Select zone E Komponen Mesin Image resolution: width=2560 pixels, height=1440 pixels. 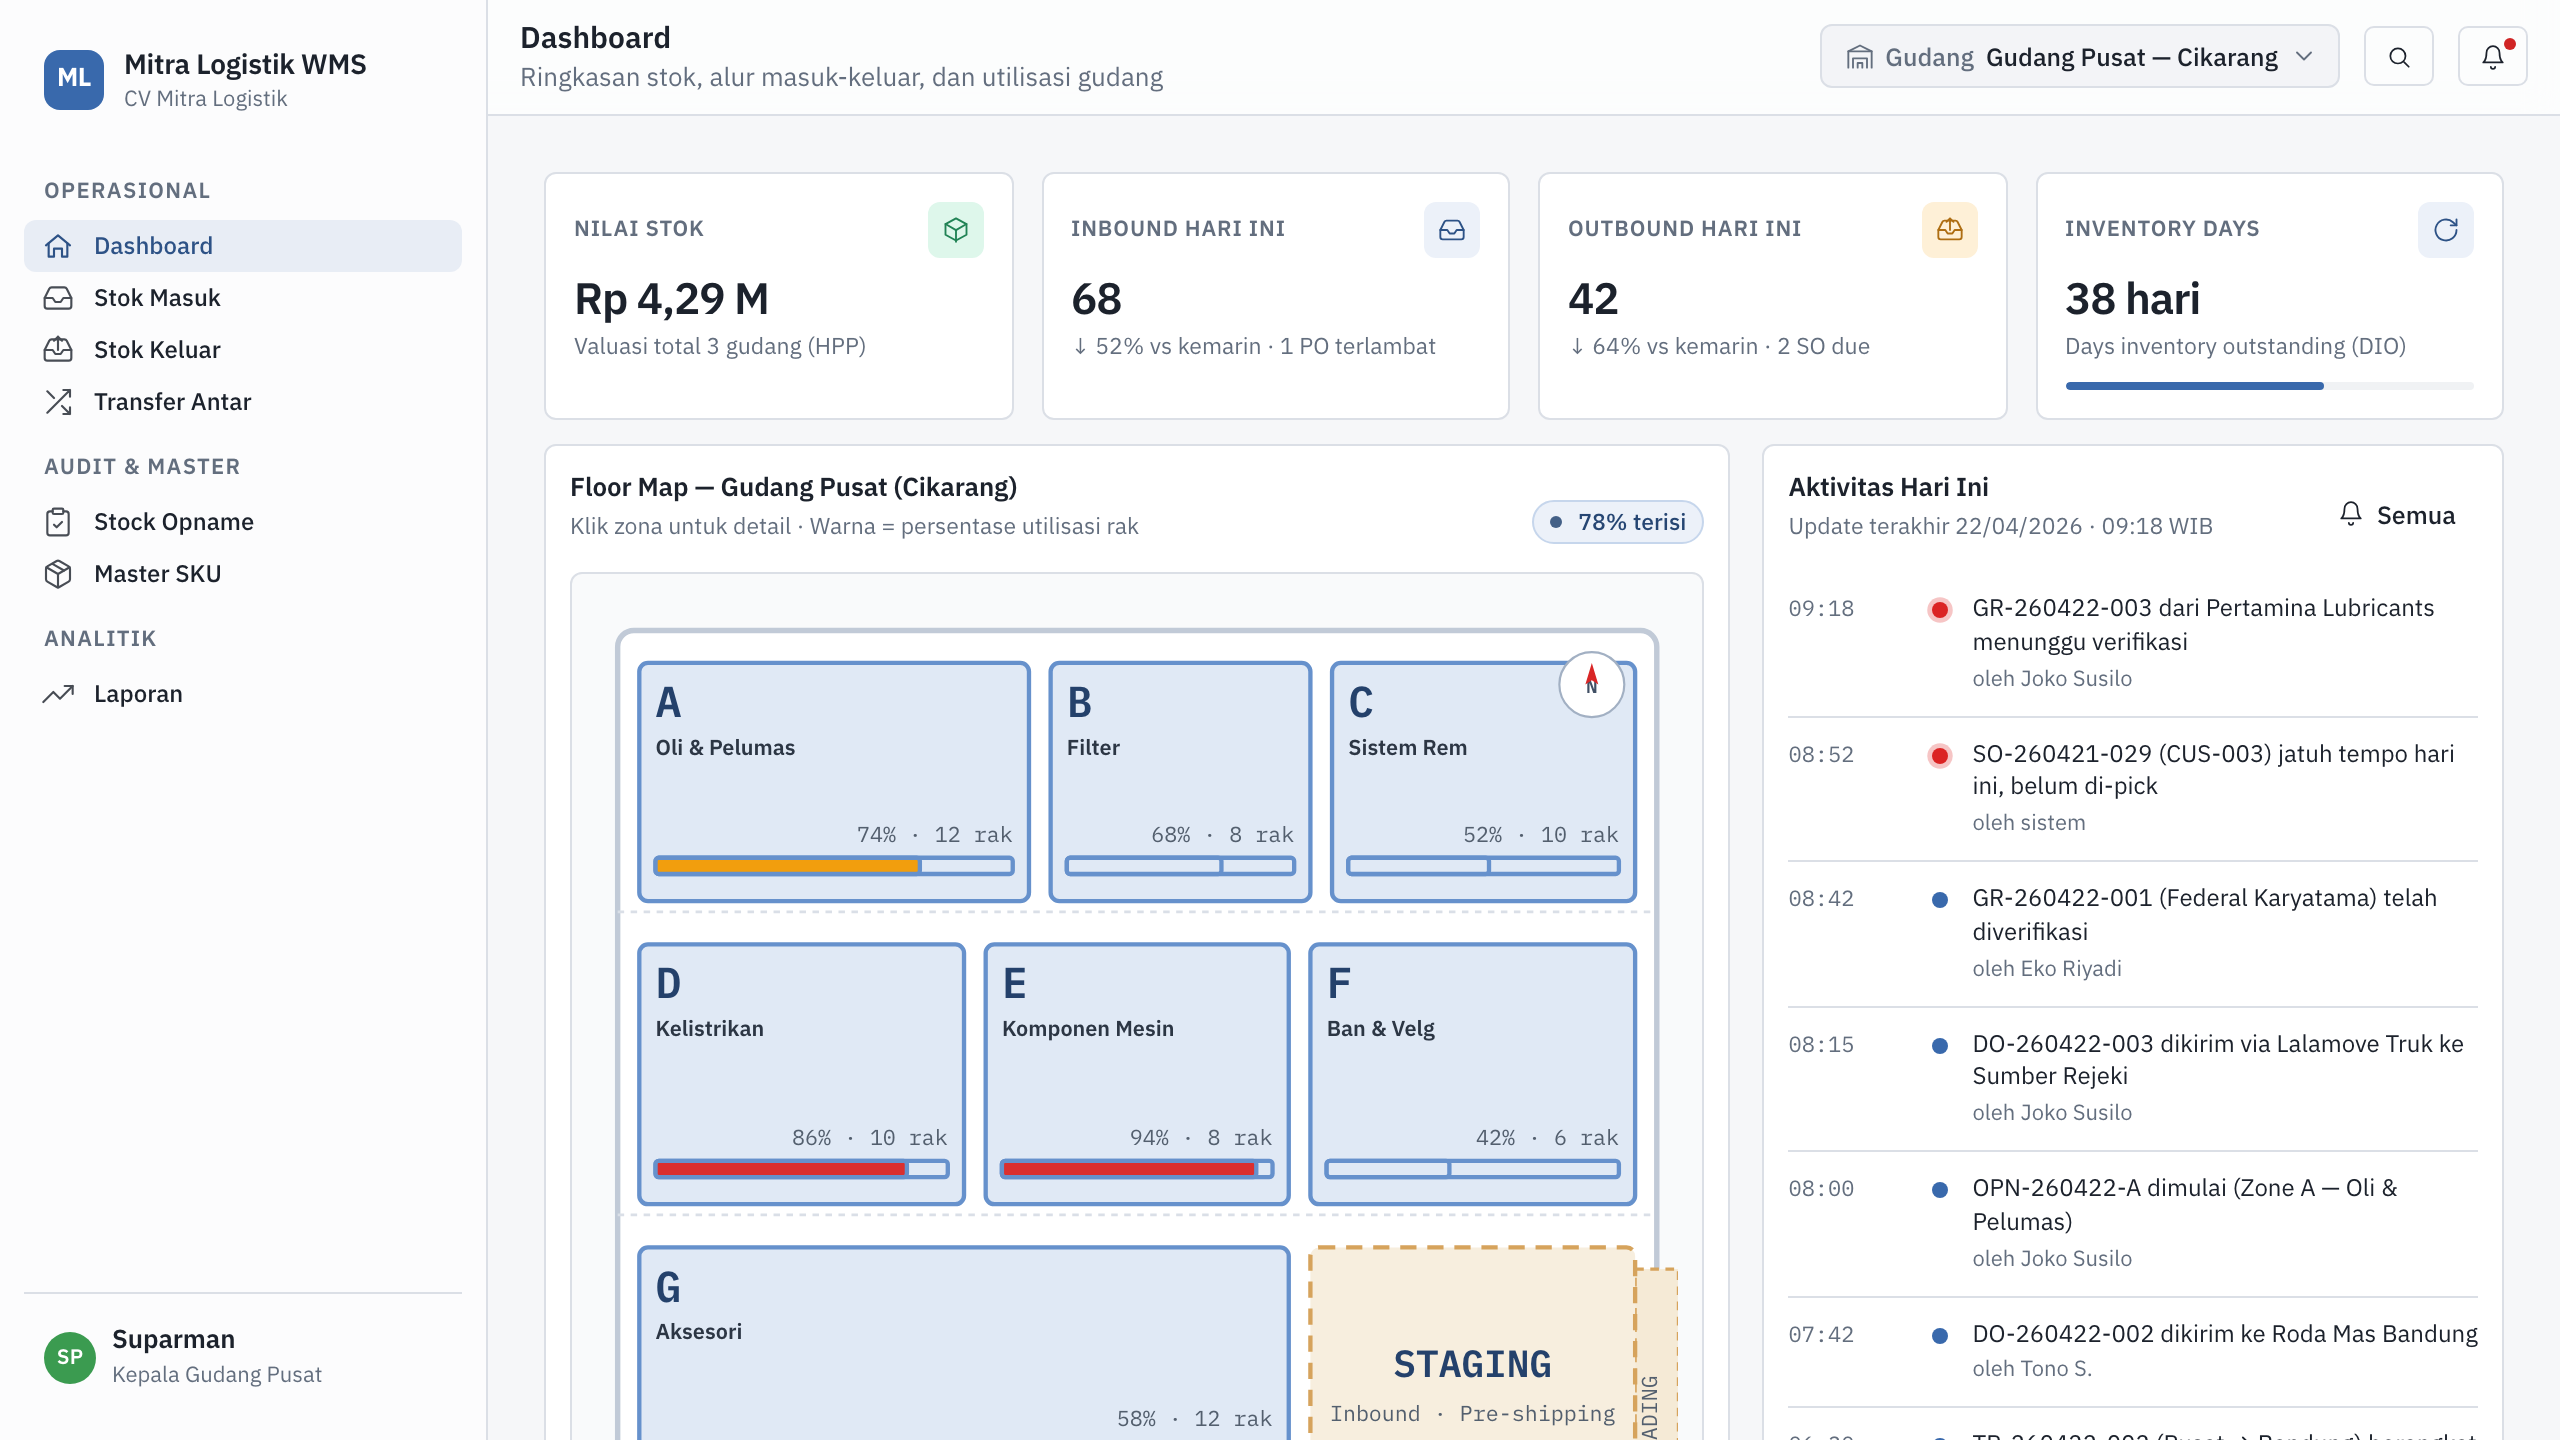pos(1137,1074)
